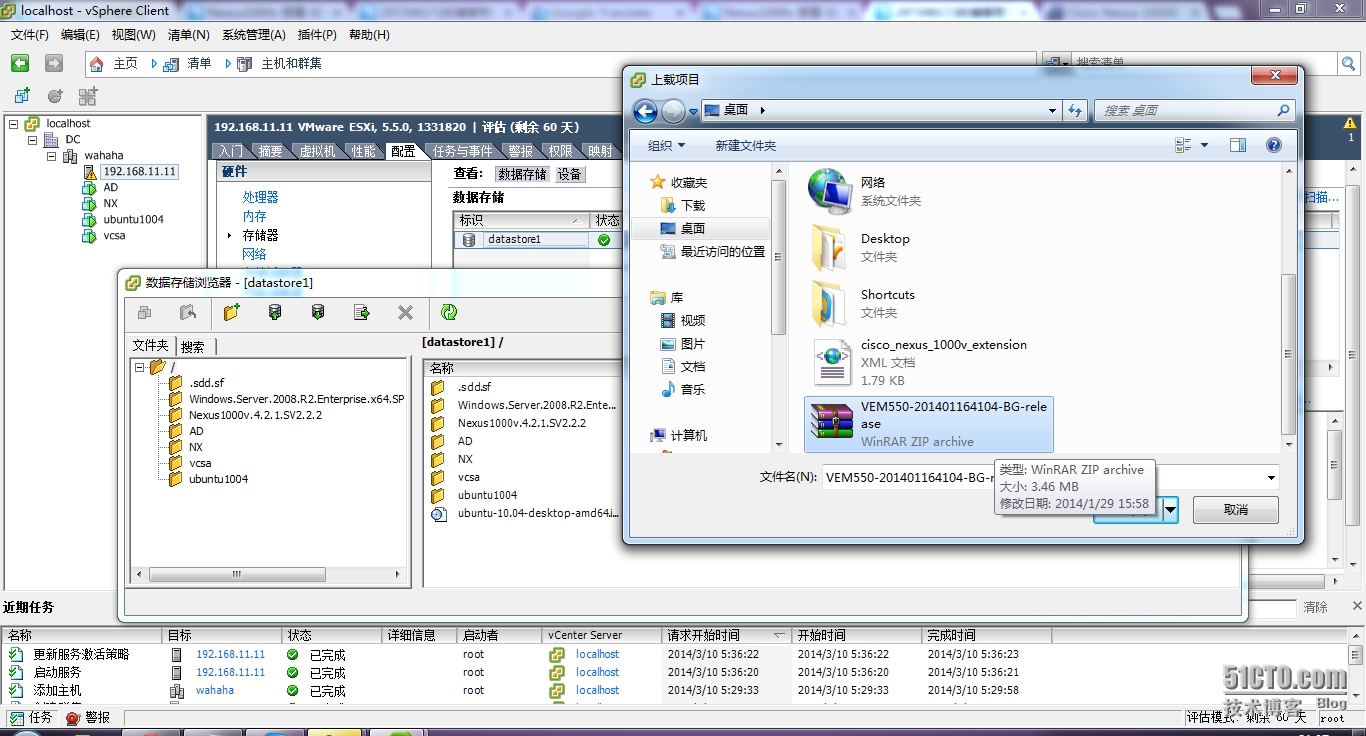This screenshot has height=736, width=1366.
Task: Click the 搜索 桌面 search field
Action: pyautogui.click(x=1195, y=111)
